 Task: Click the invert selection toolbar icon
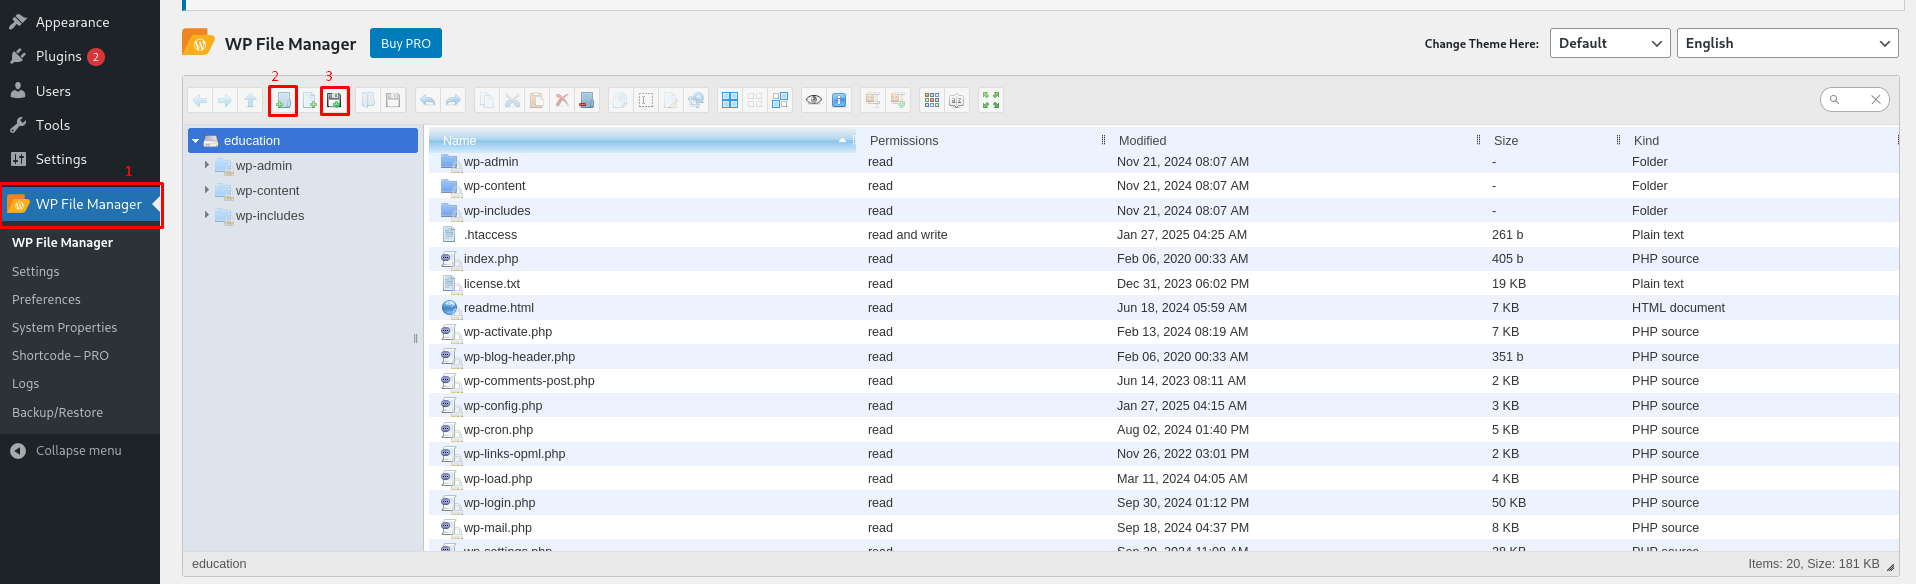point(780,100)
